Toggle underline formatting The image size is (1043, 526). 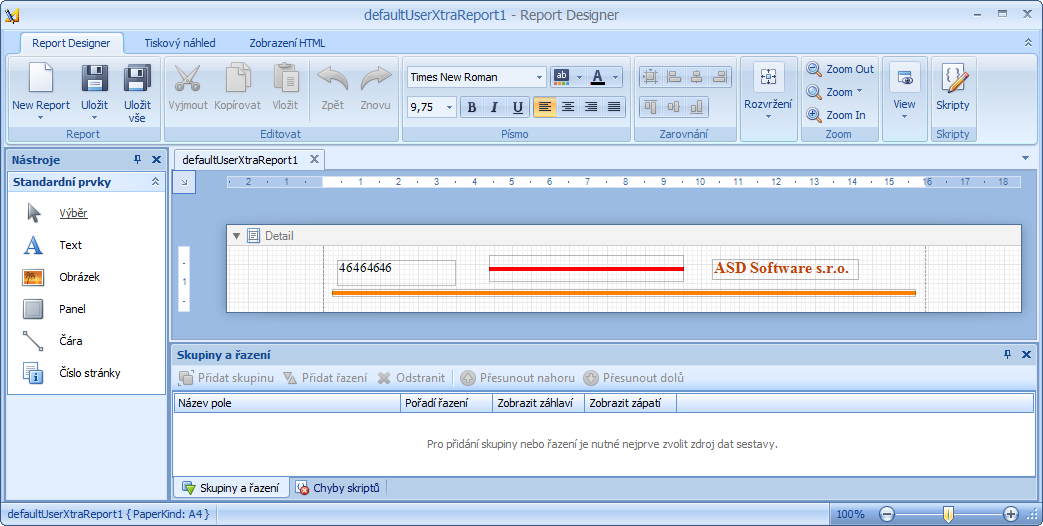tap(518, 107)
